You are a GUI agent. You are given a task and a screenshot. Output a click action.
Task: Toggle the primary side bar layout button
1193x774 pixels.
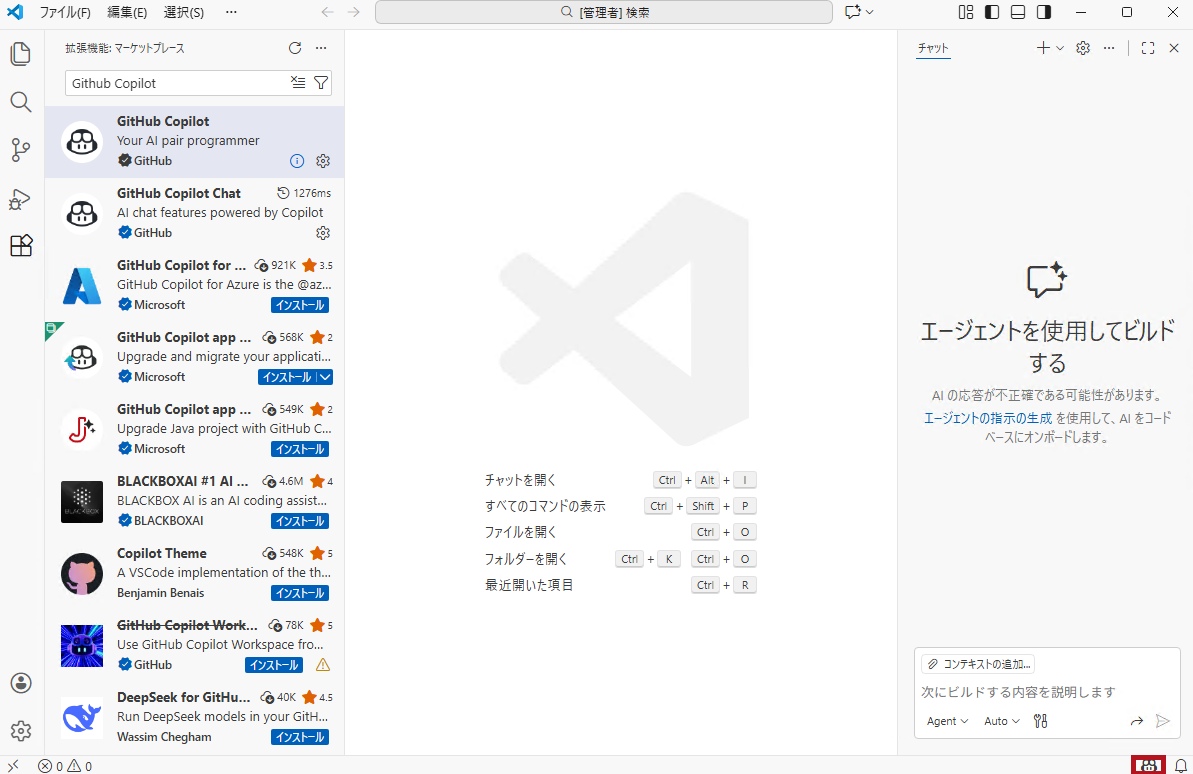click(992, 12)
